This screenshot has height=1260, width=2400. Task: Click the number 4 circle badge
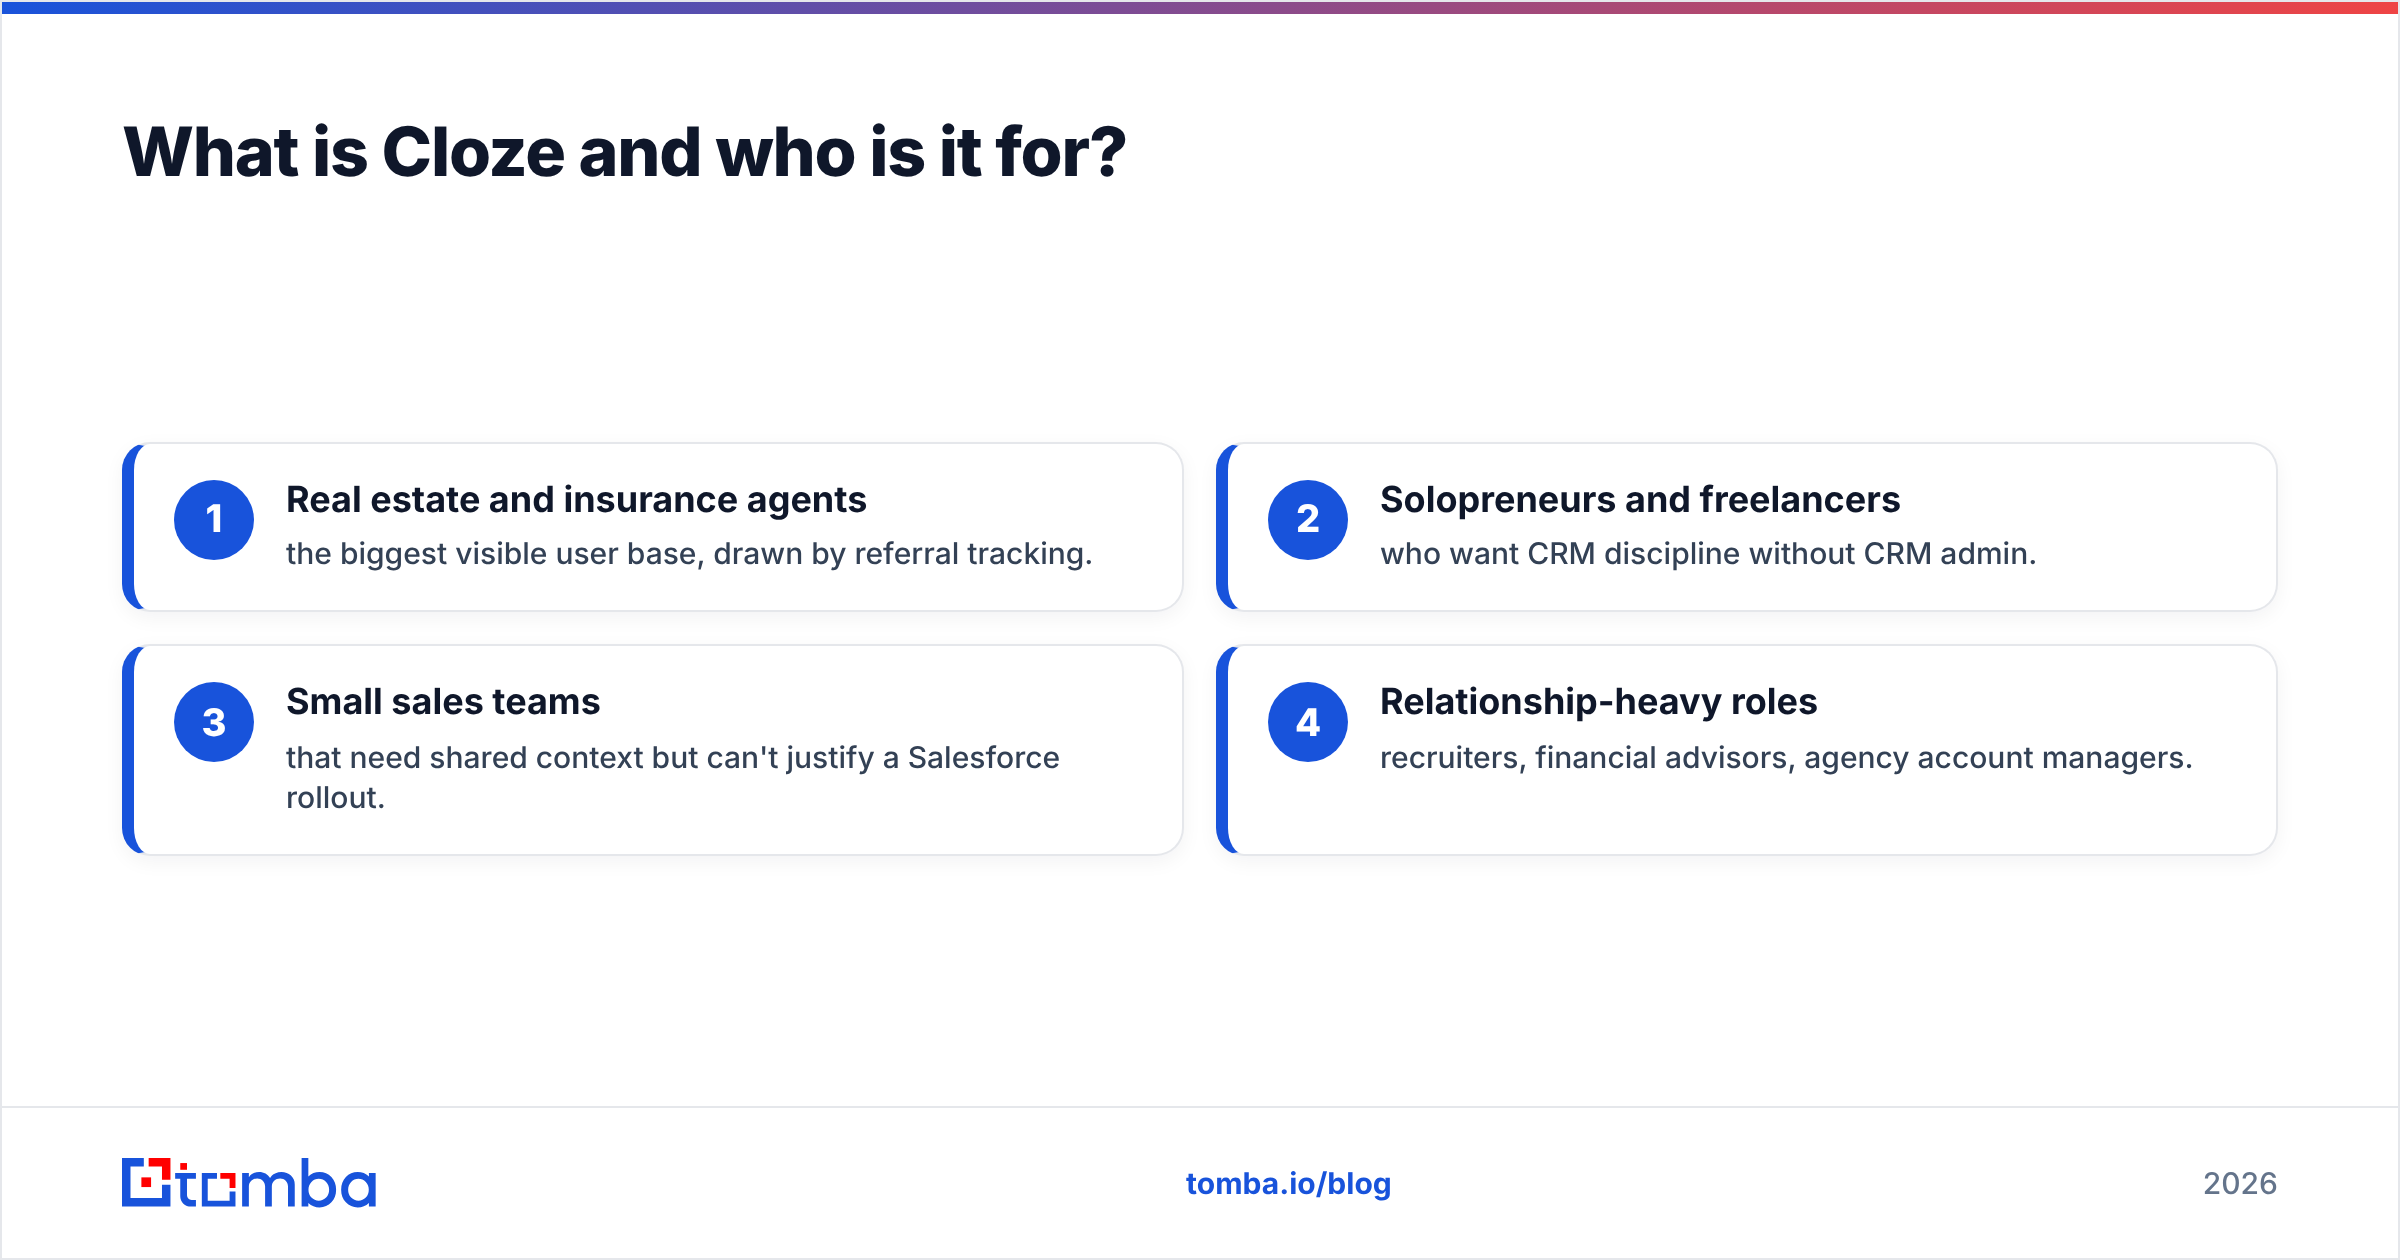point(1308,722)
